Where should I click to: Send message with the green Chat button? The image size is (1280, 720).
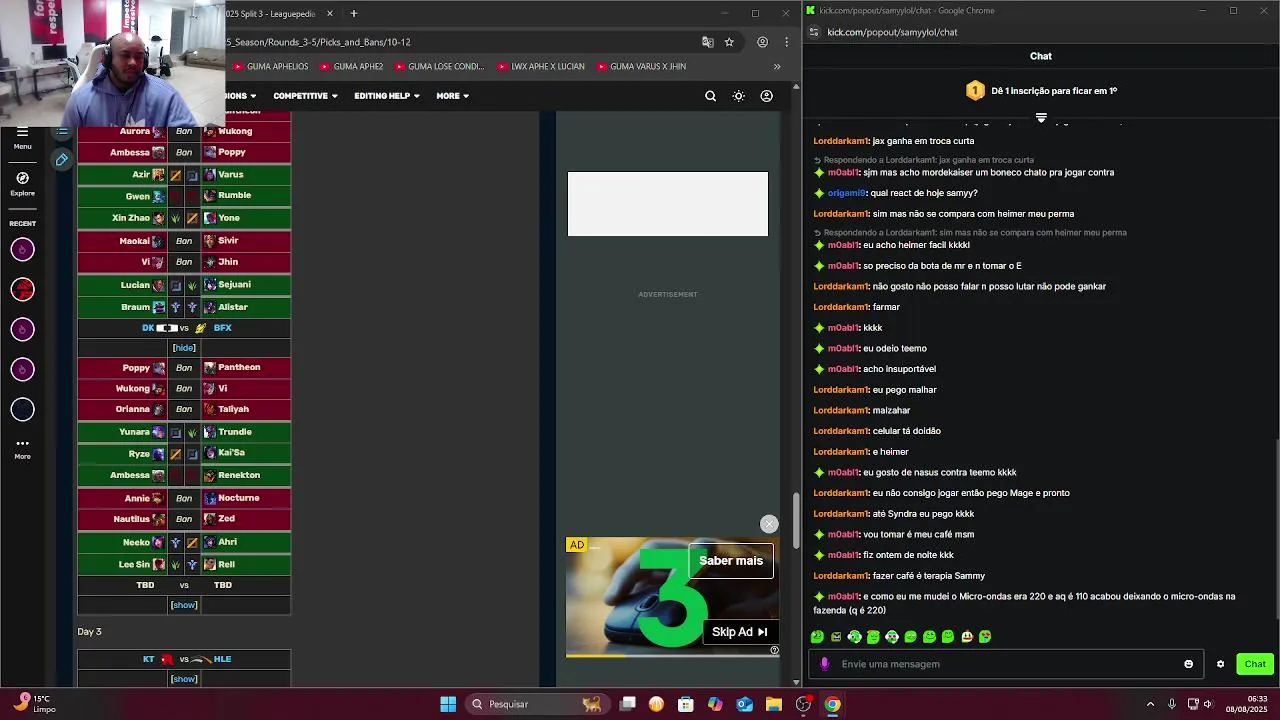click(1255, 664)
